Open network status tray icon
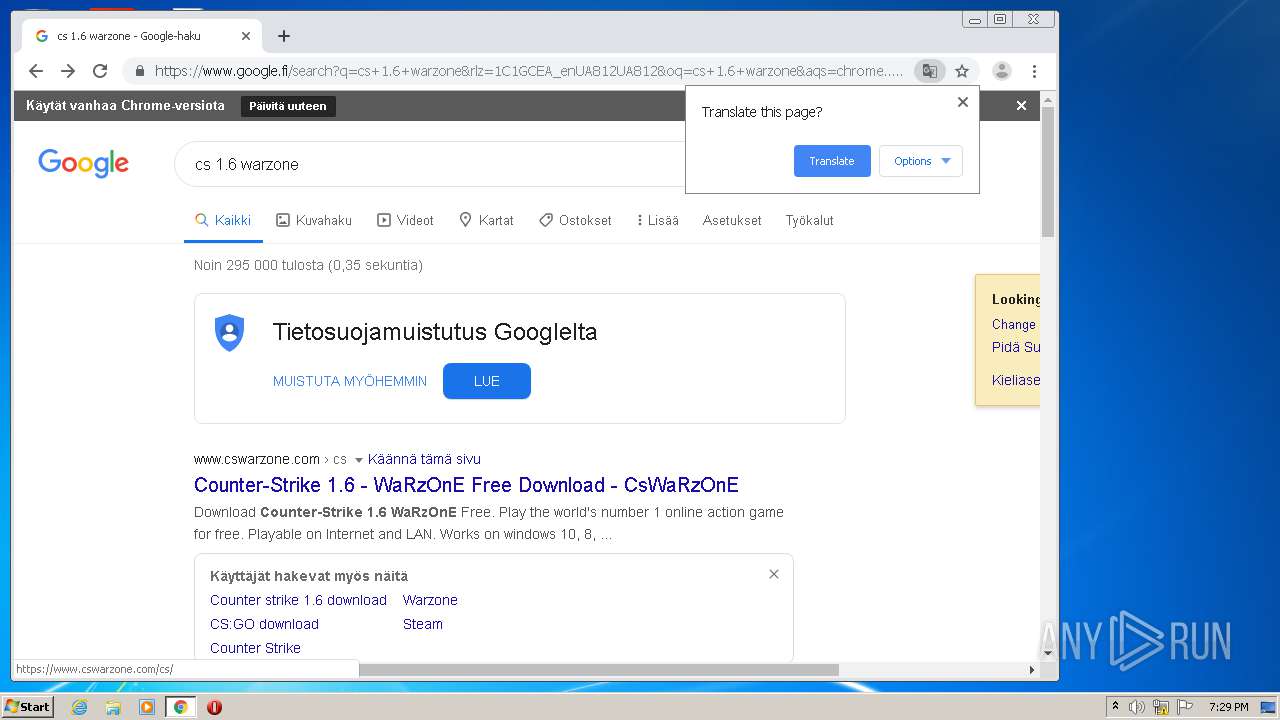This screenshot has height=720, width=1280. [1161, 707]
